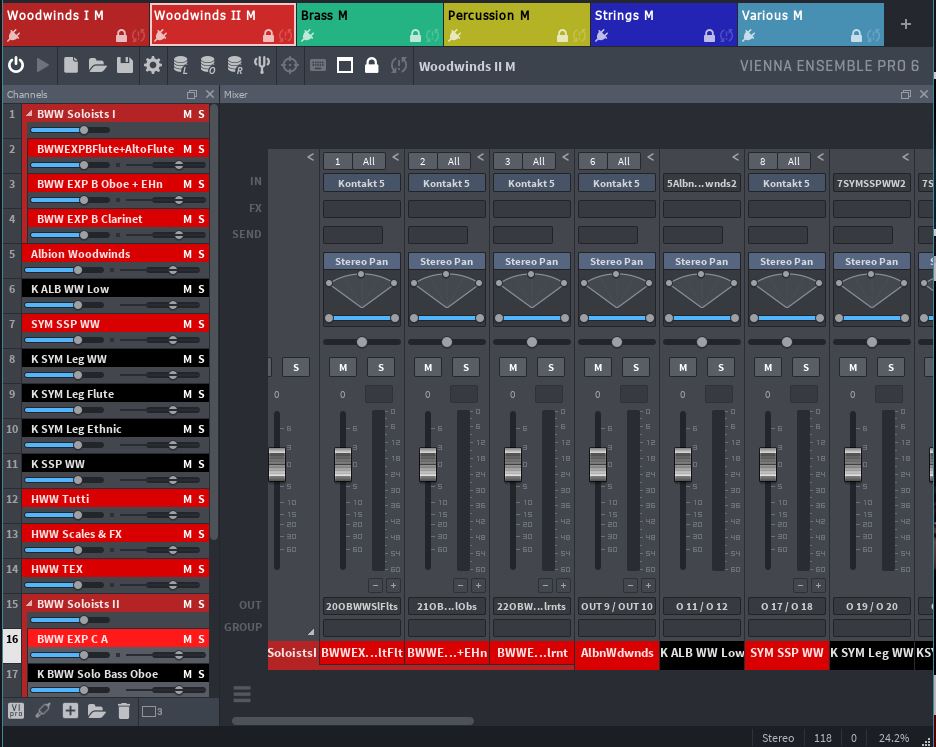Viewport: 936px width, 747px height.
Task: Switch to the Brass M instance tab
Action: pyautogui.click(x=370, y=24)
